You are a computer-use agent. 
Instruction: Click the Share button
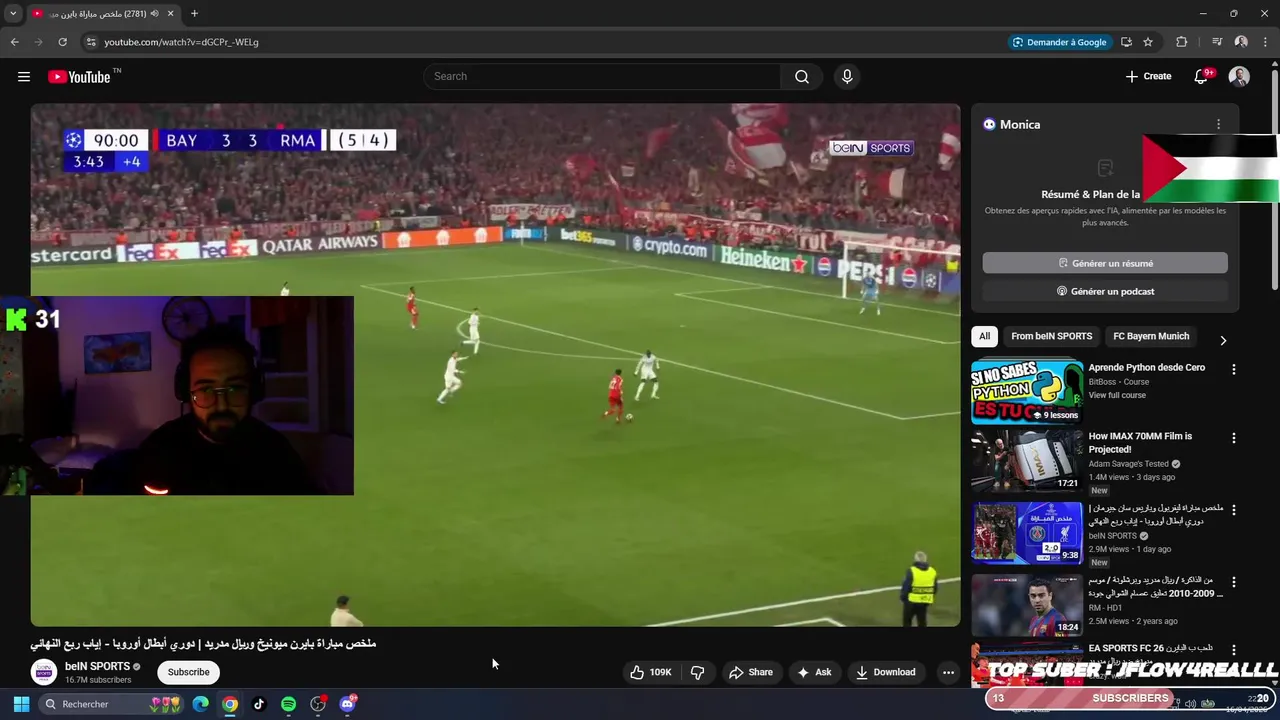[751, 672]
